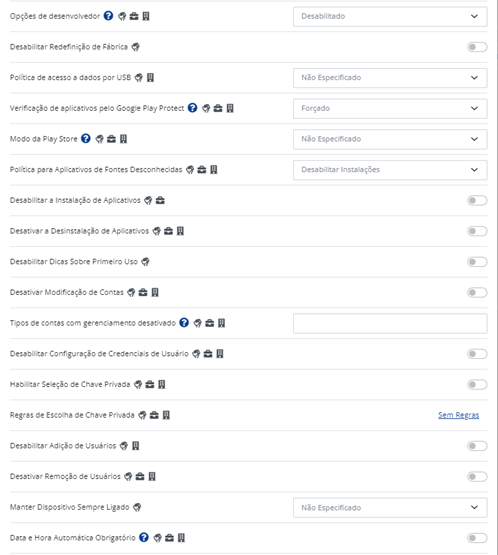
Task: Open Opções de desenvolvedor dropdown
Action: point(390,16)
